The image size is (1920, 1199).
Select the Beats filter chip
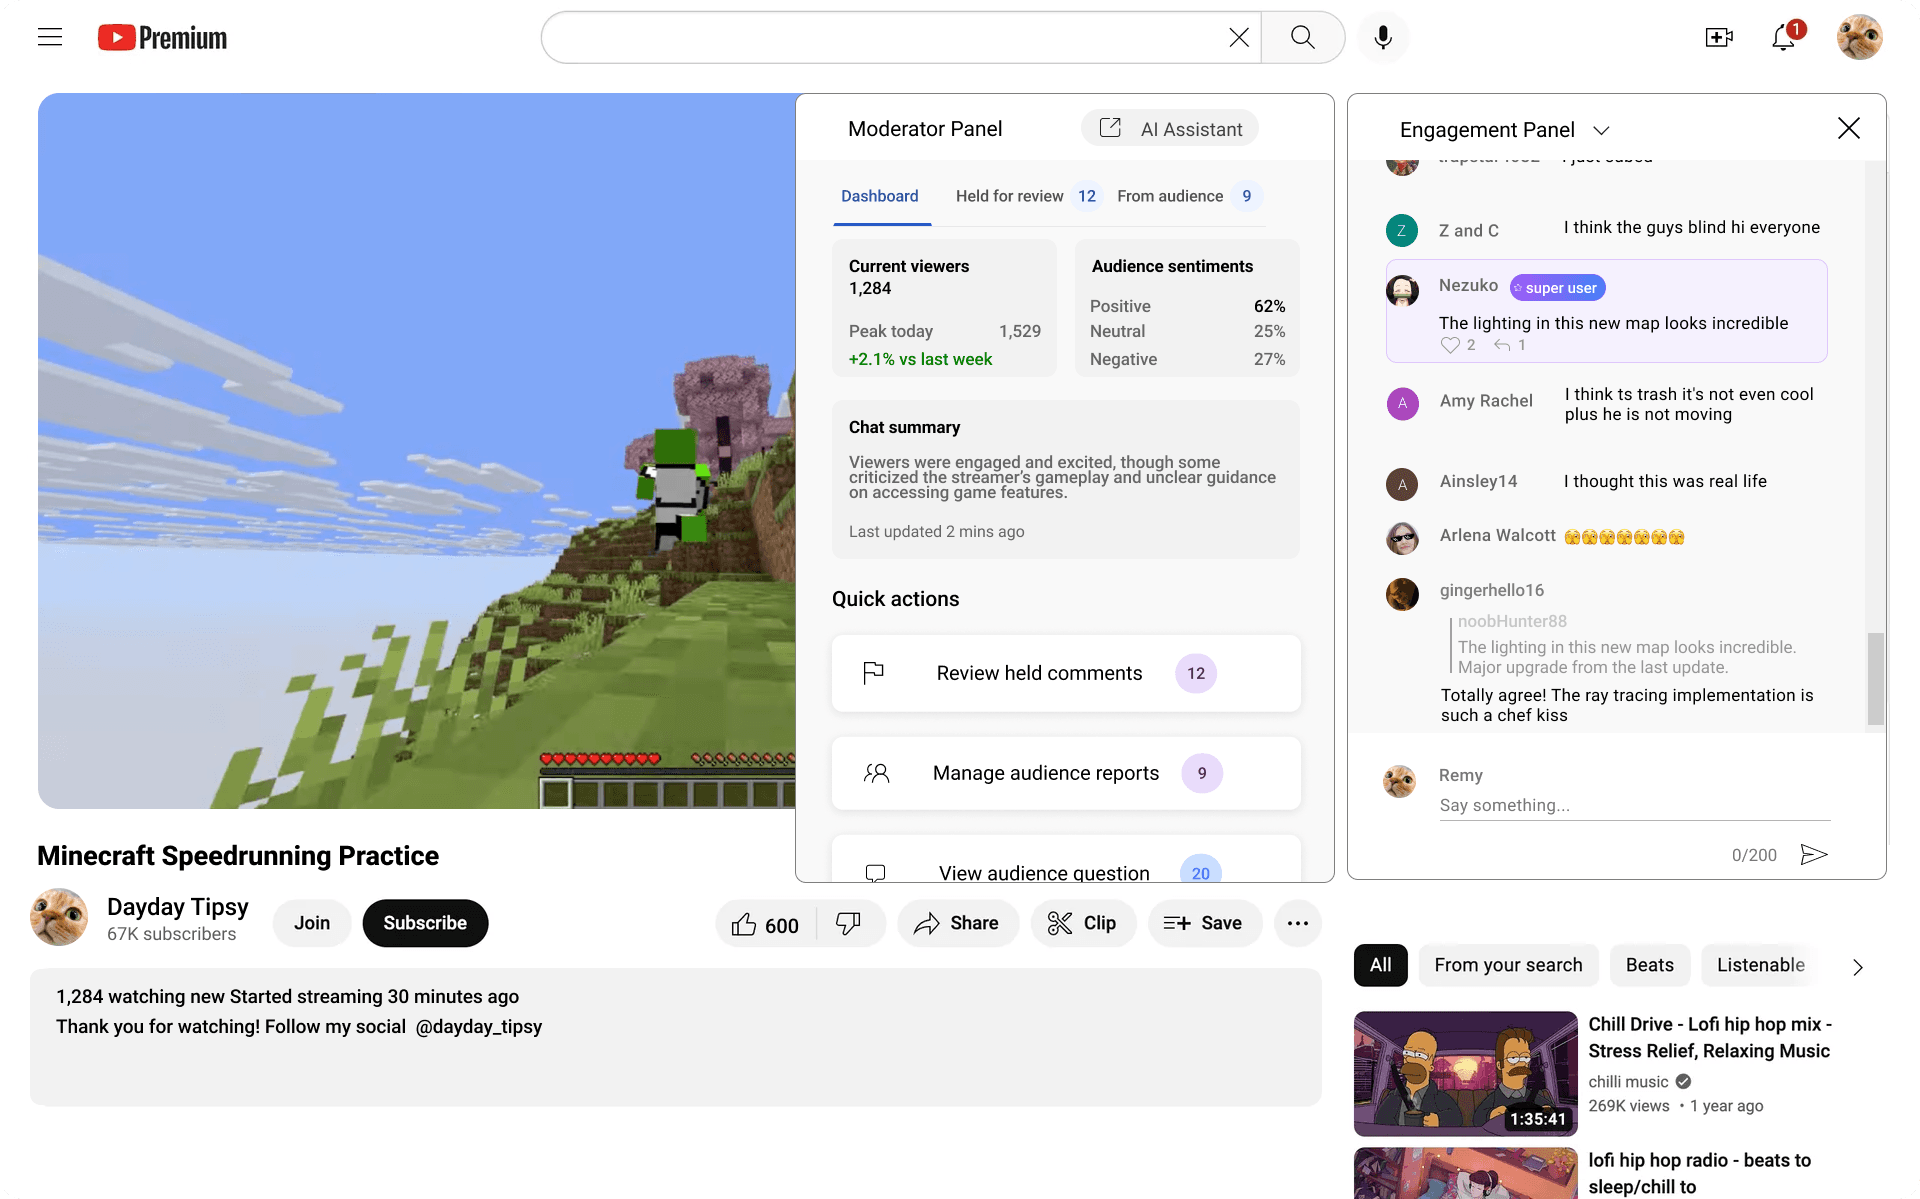click(x=1649, y=965)
